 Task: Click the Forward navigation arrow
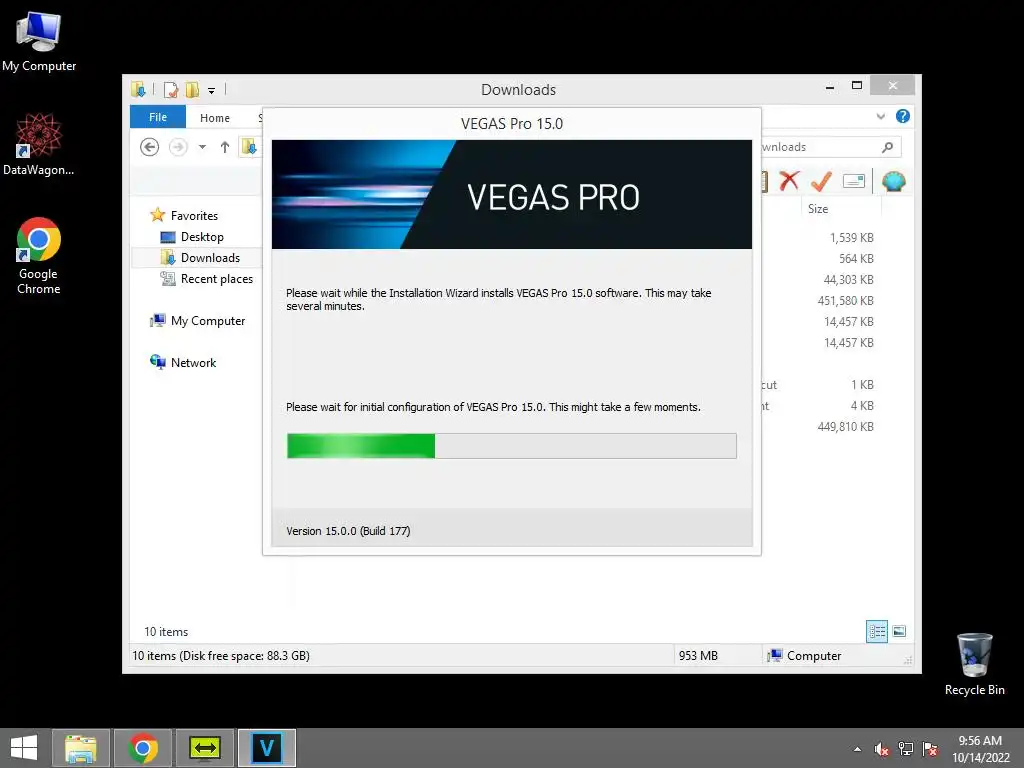coord(178,147)
